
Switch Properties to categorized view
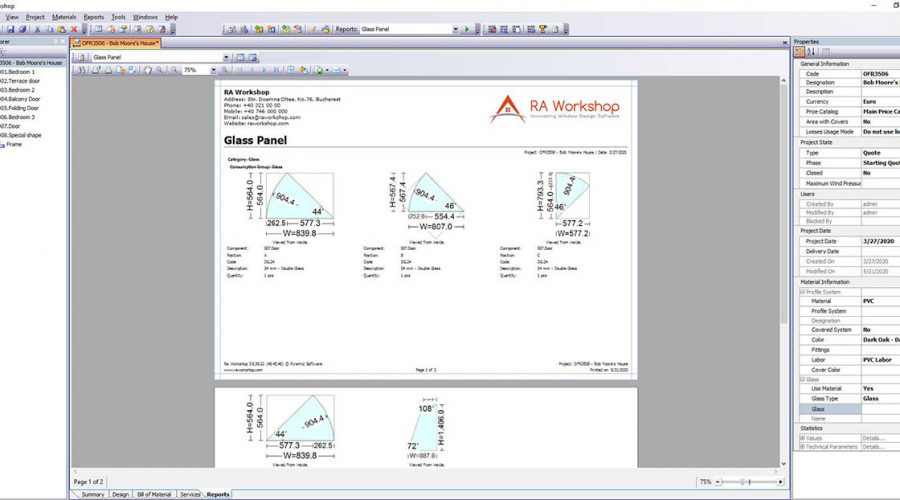(799, 52)
